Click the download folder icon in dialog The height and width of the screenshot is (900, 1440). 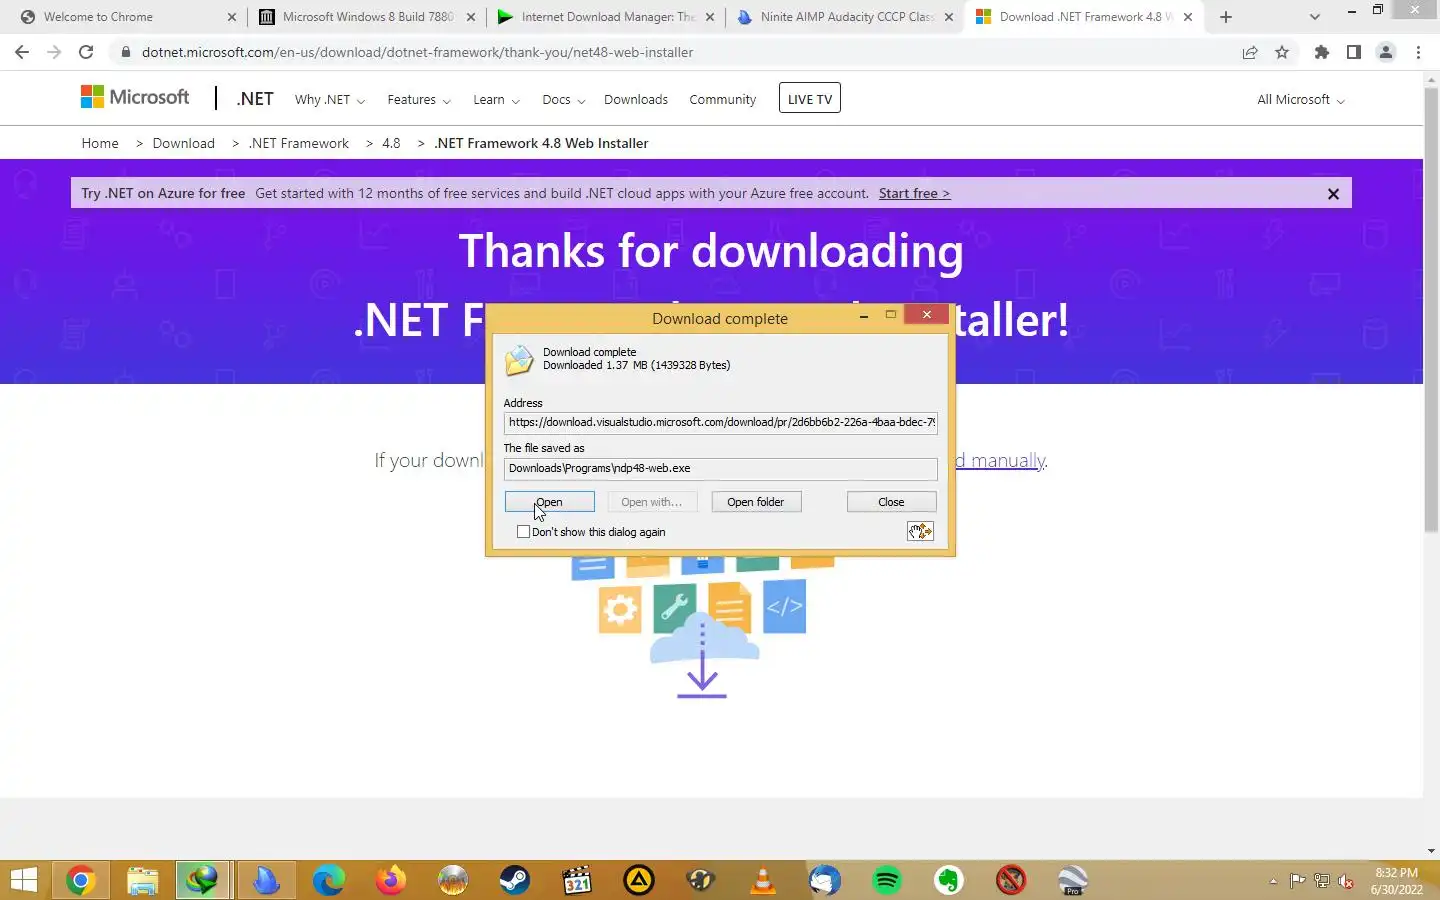click(519, 359)
